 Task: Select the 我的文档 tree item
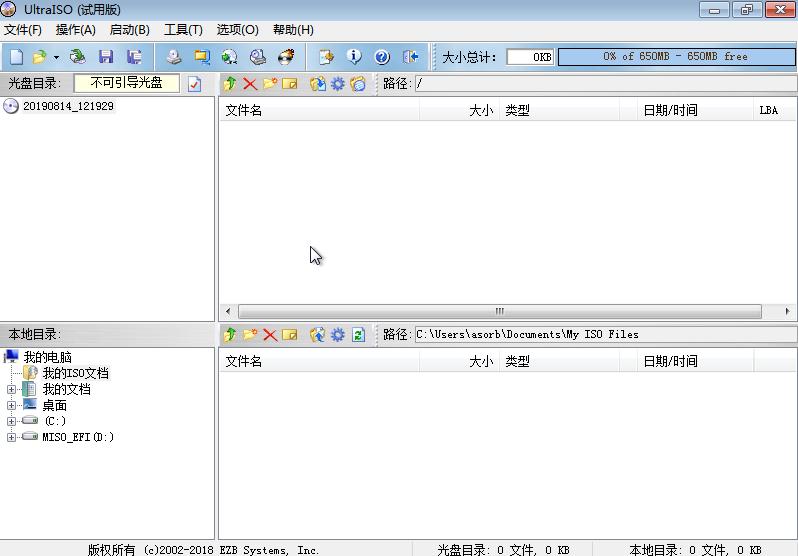66,390
